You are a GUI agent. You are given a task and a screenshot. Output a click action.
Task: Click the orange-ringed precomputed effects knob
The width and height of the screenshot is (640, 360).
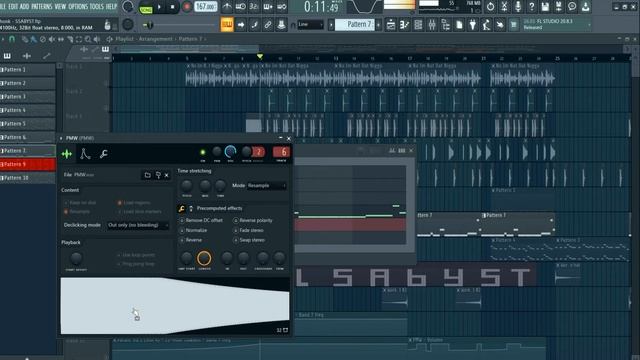point(204,258)
